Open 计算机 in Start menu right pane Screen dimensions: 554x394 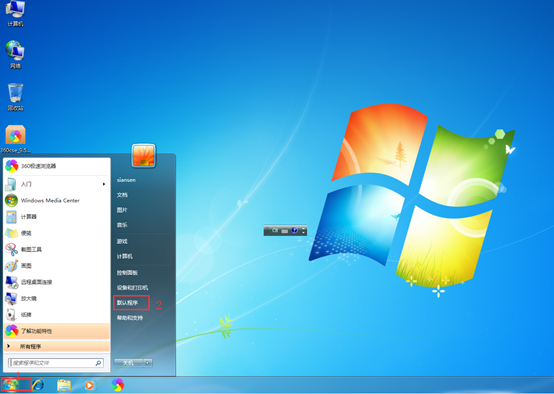tap(125, 256)
